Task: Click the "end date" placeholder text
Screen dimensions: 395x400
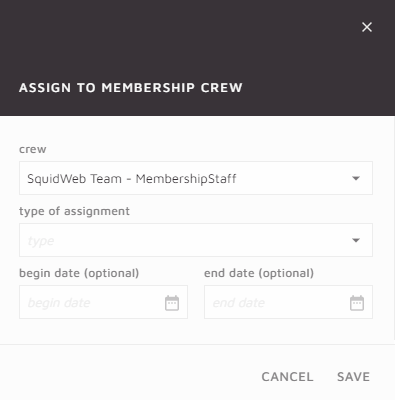Action: tap(239, 303)
